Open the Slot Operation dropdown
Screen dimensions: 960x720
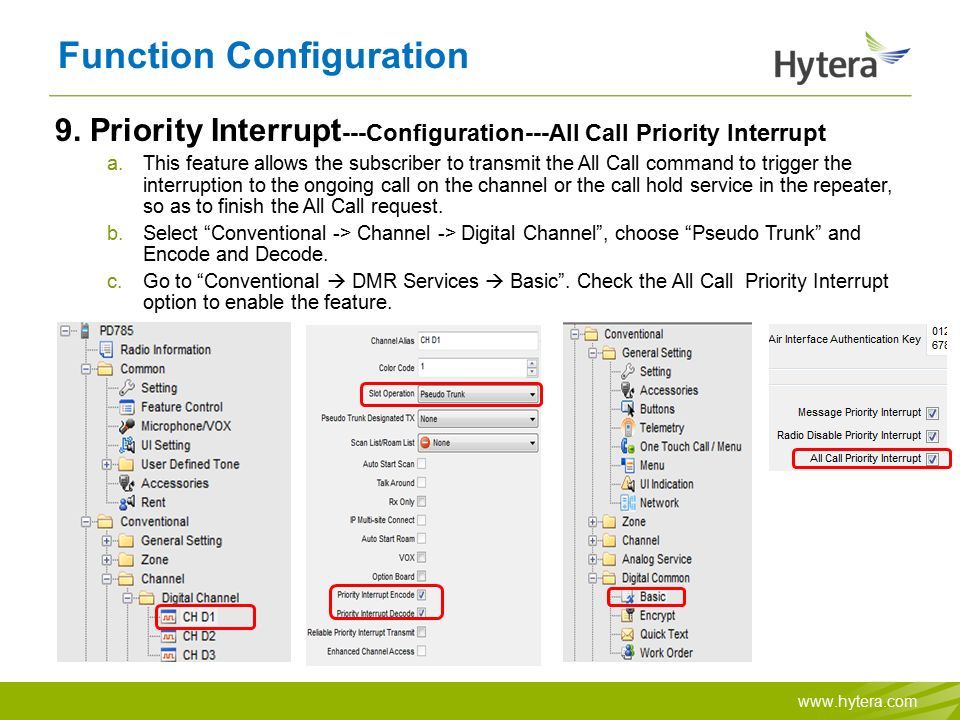[x=478, y=394]
